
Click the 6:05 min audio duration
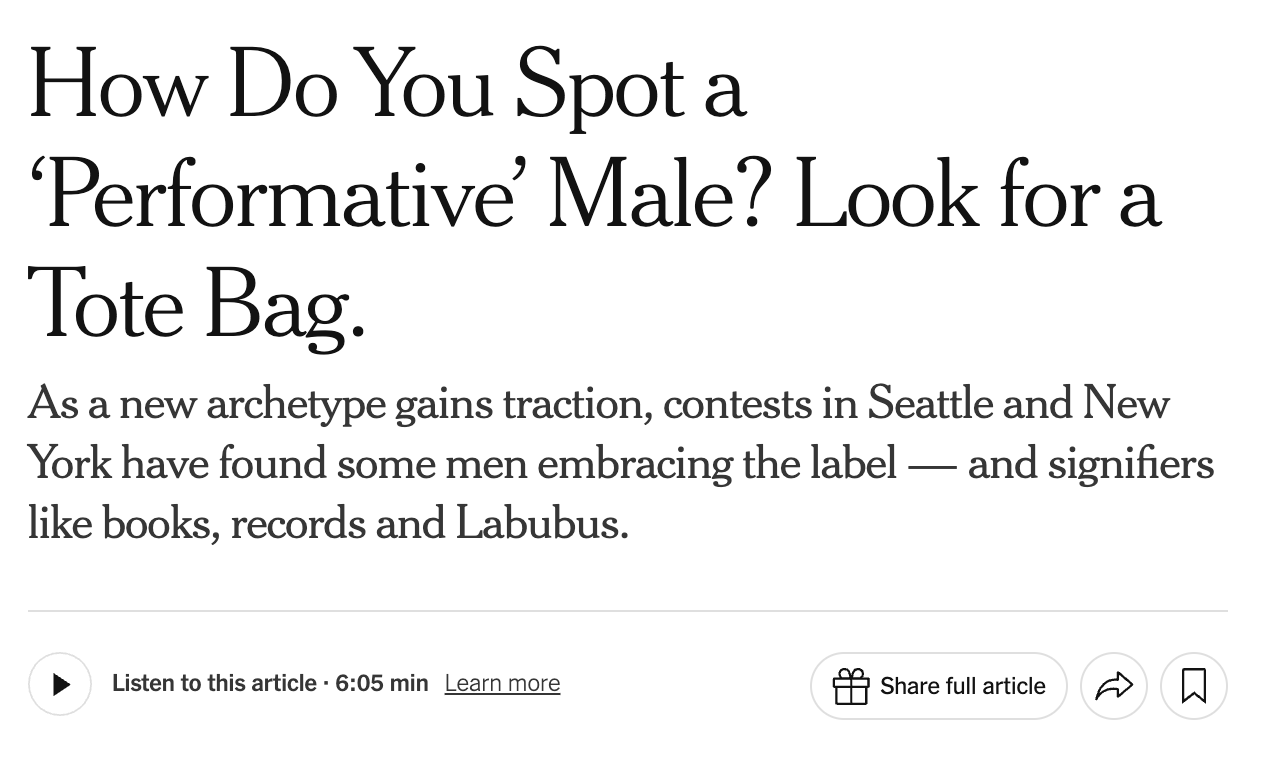(x=381, y=683)
